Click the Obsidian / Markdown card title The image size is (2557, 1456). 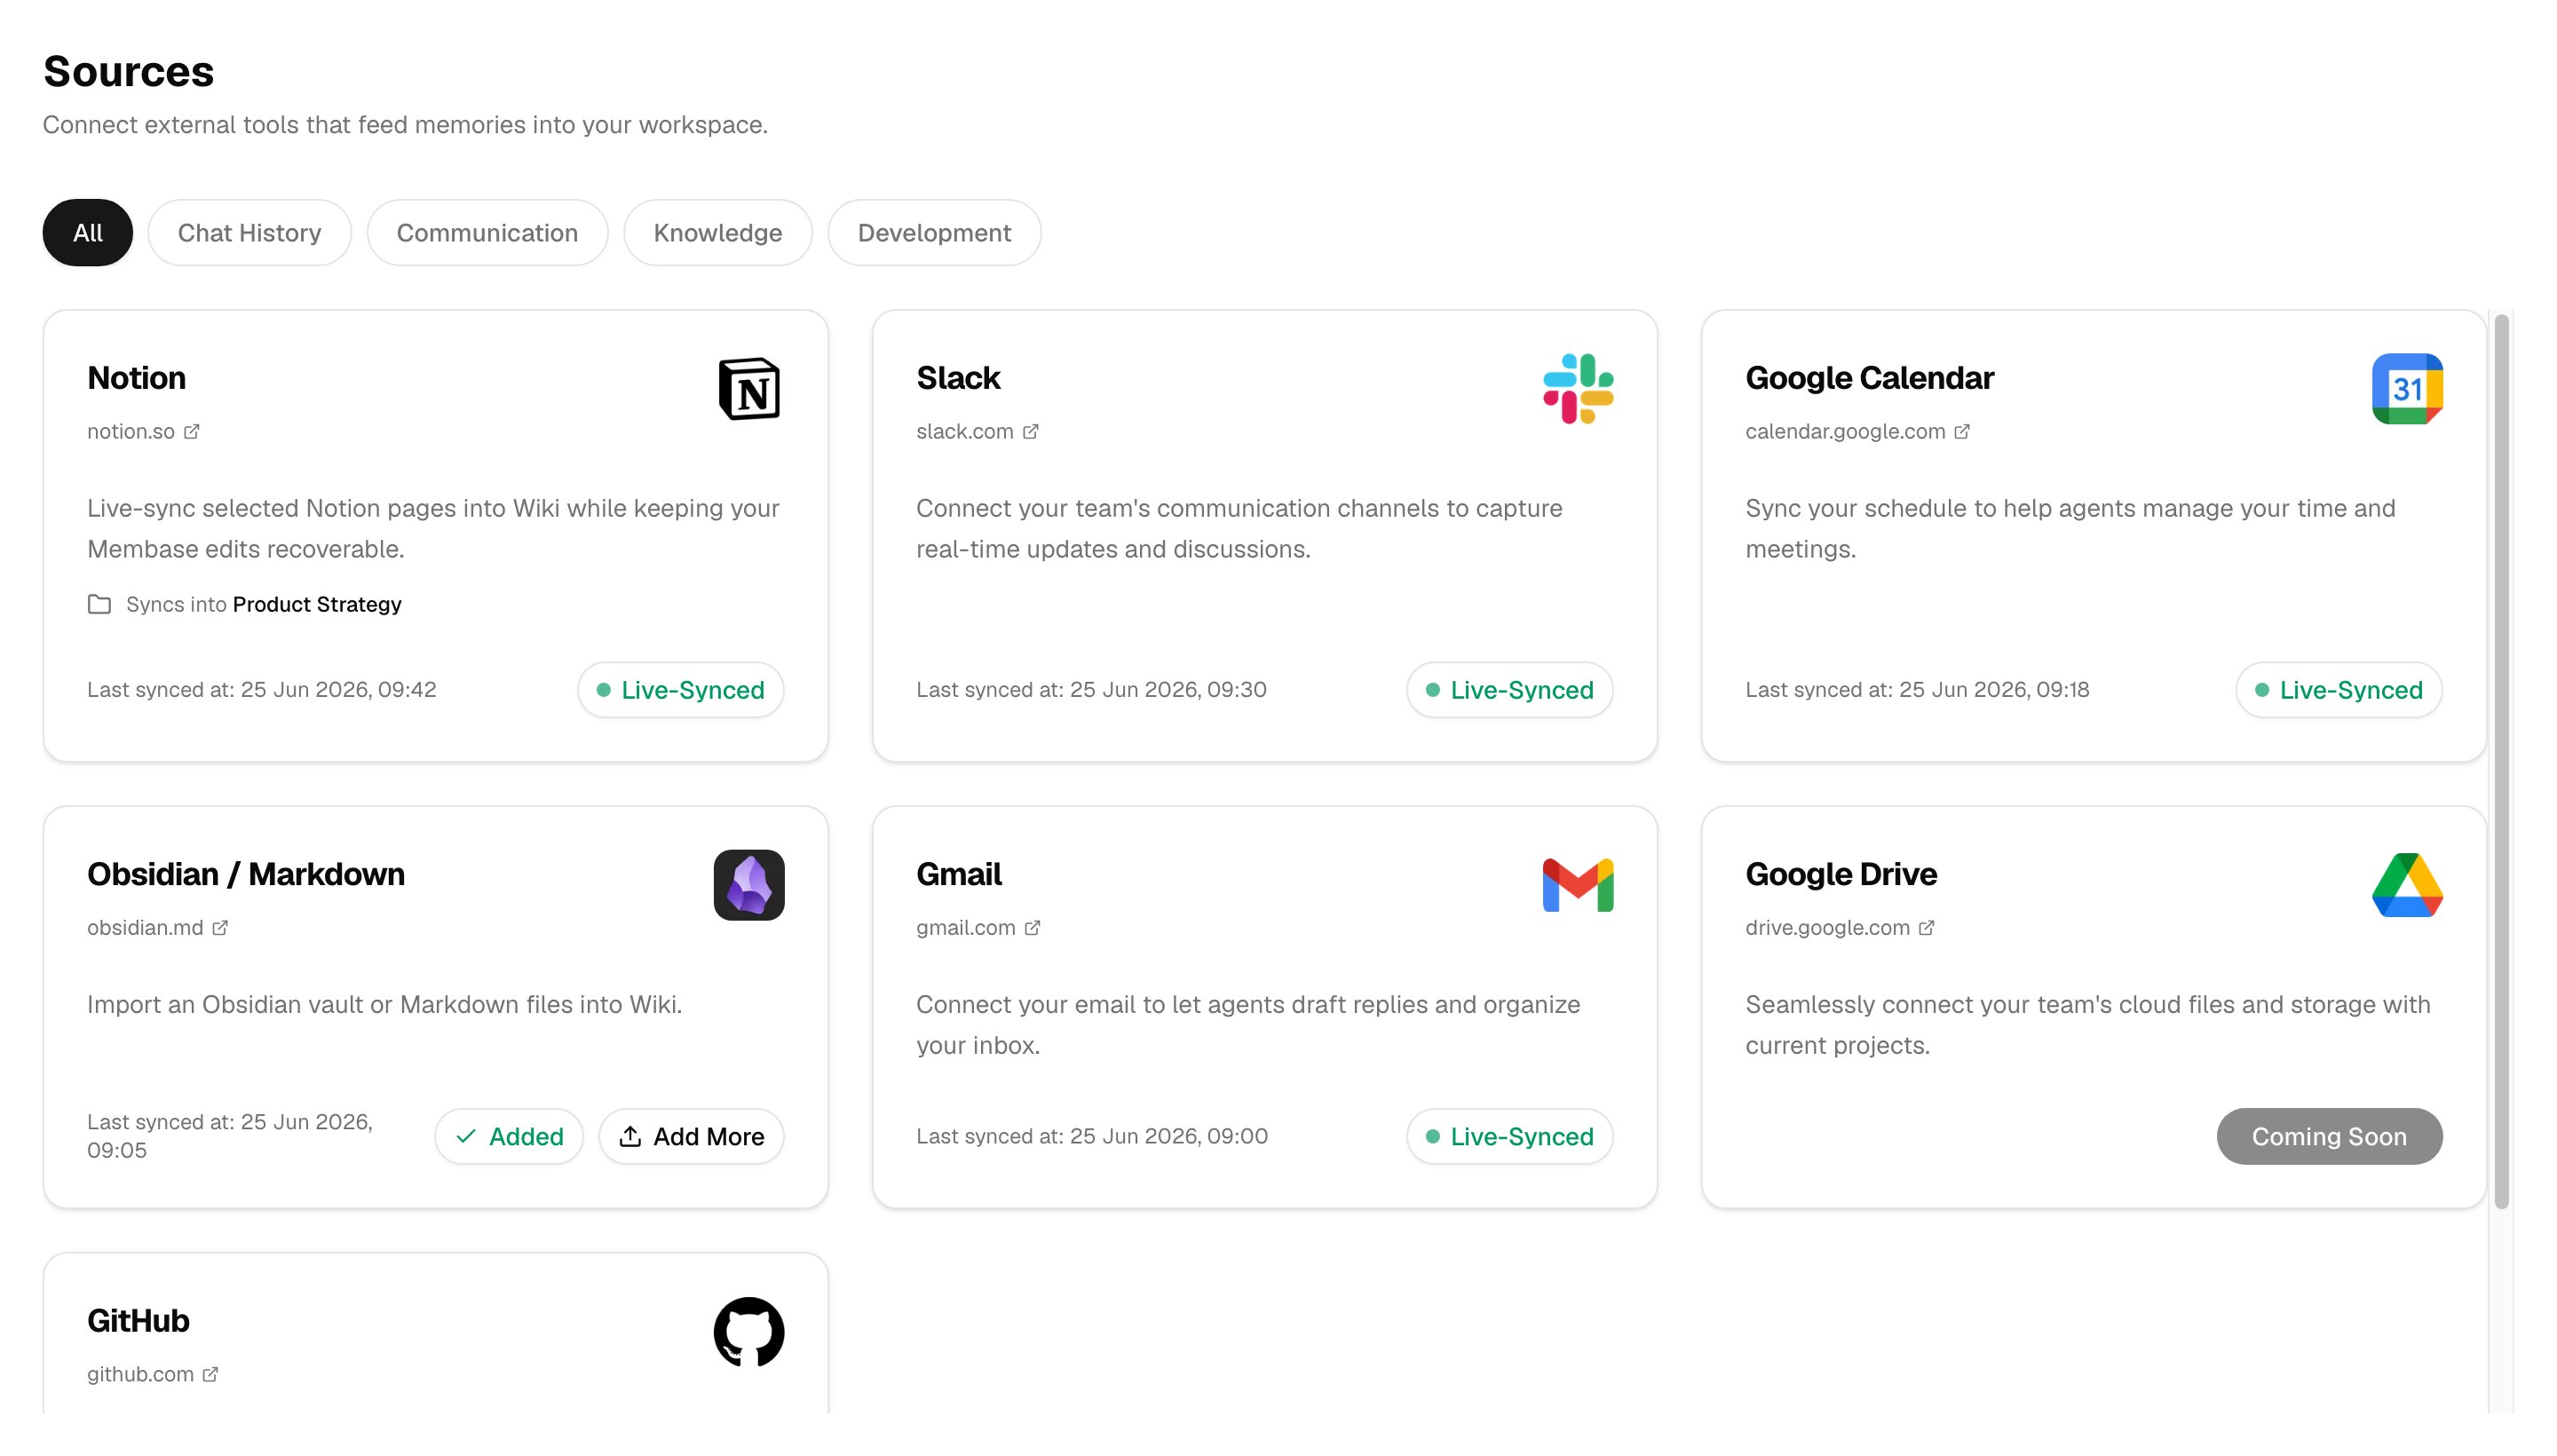tap(246, 874)
